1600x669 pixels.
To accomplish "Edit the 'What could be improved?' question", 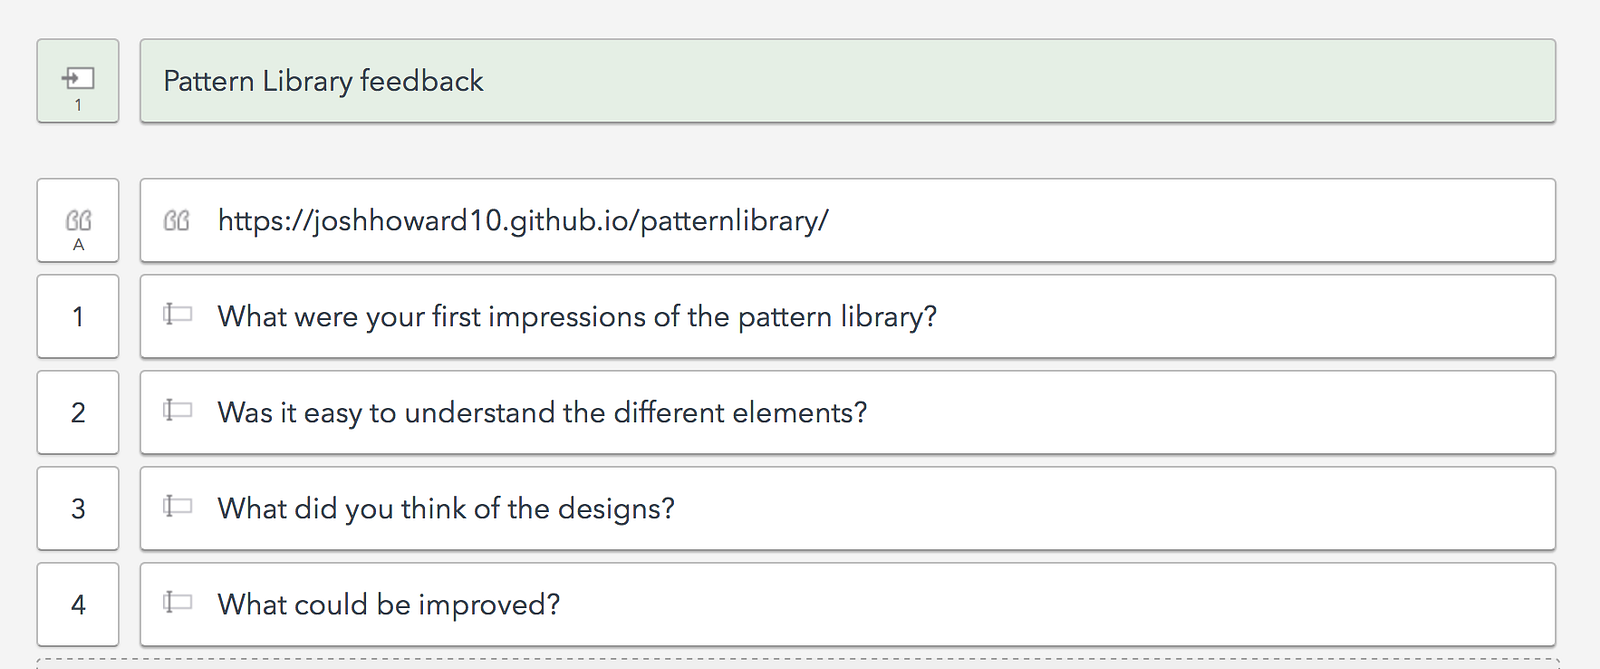I will (389, 605).
